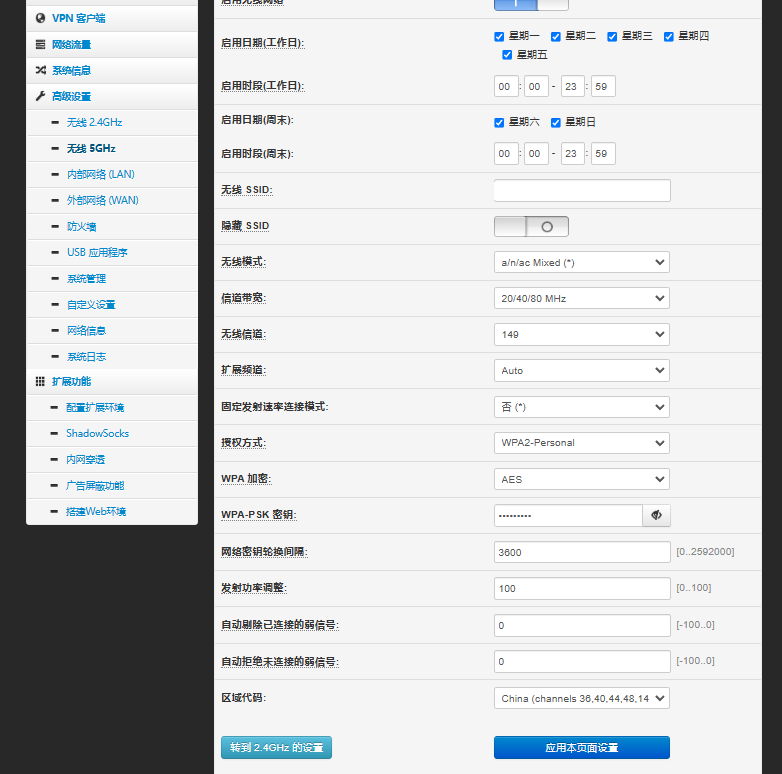Select the 区域代码 China dropdown
This screenshot has height=774, width=782.
pos(581,698)
